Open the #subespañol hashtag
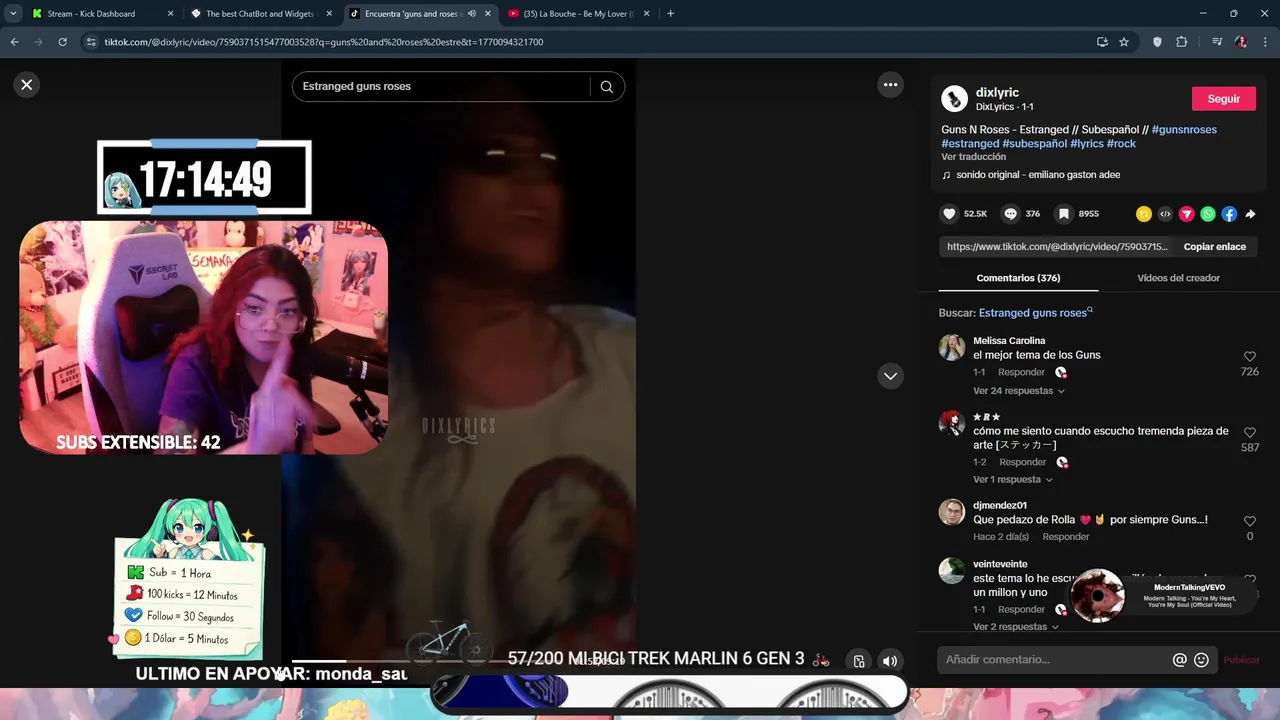The image size is (1280, 720). [x=1035, y=144]
